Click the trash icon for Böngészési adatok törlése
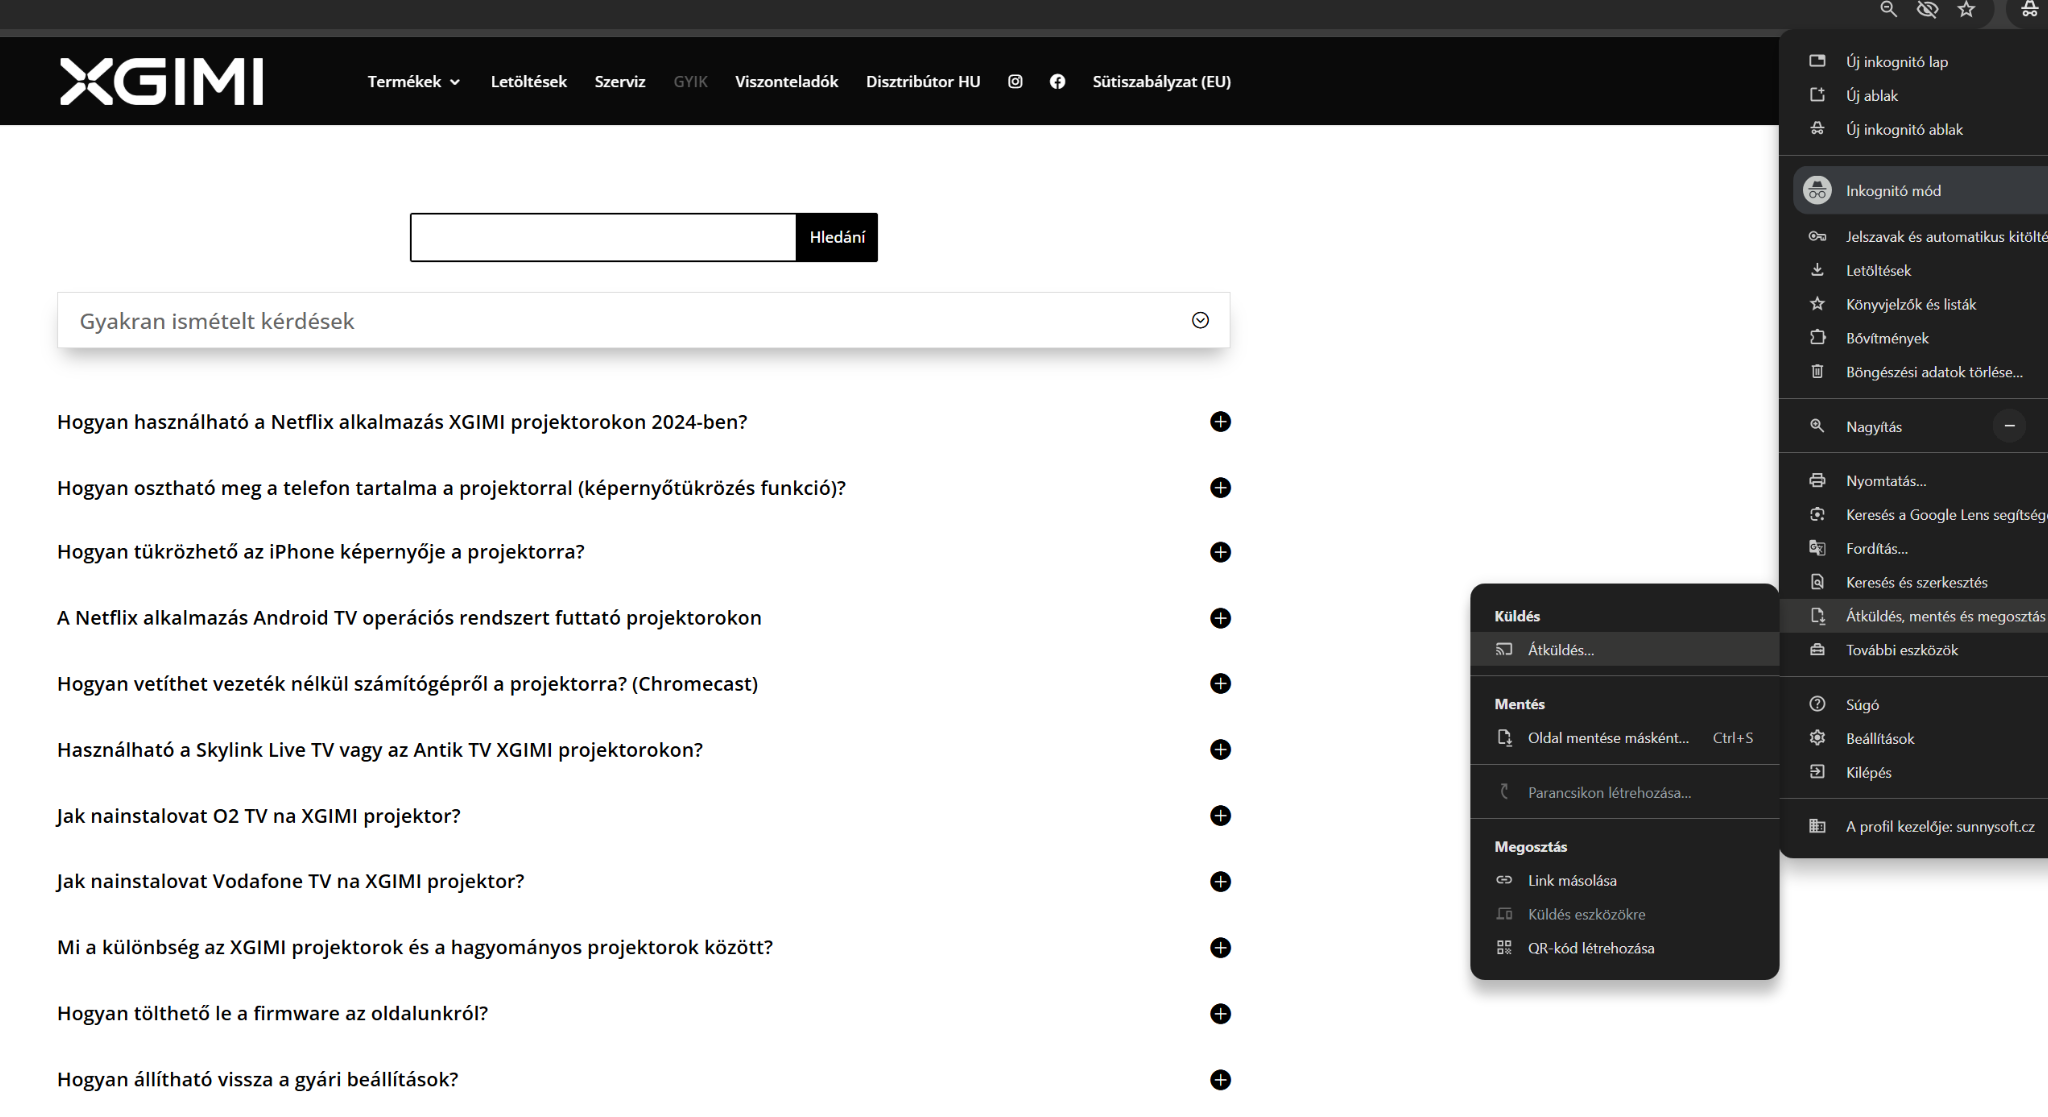Viewport: 2048px width, 1117px height. (x=1817, y=372)
